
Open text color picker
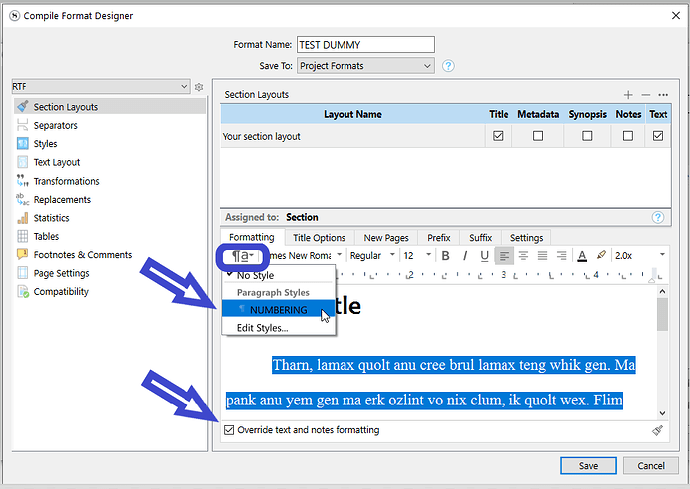(582, 256)
